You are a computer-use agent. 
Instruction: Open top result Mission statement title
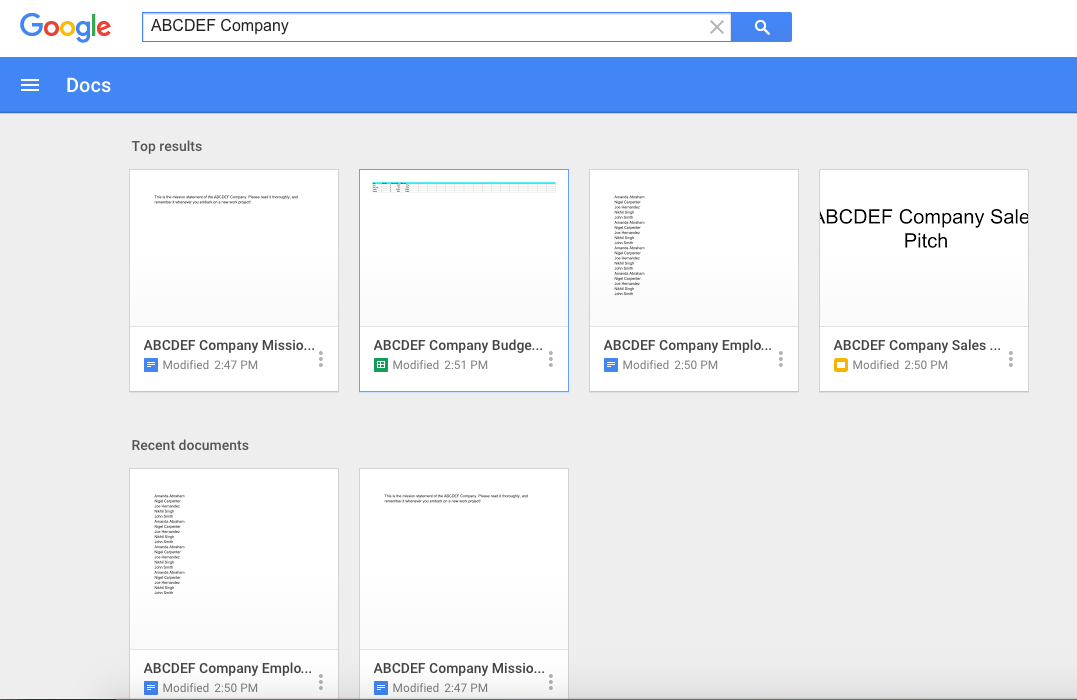click(x=229, y=345)
